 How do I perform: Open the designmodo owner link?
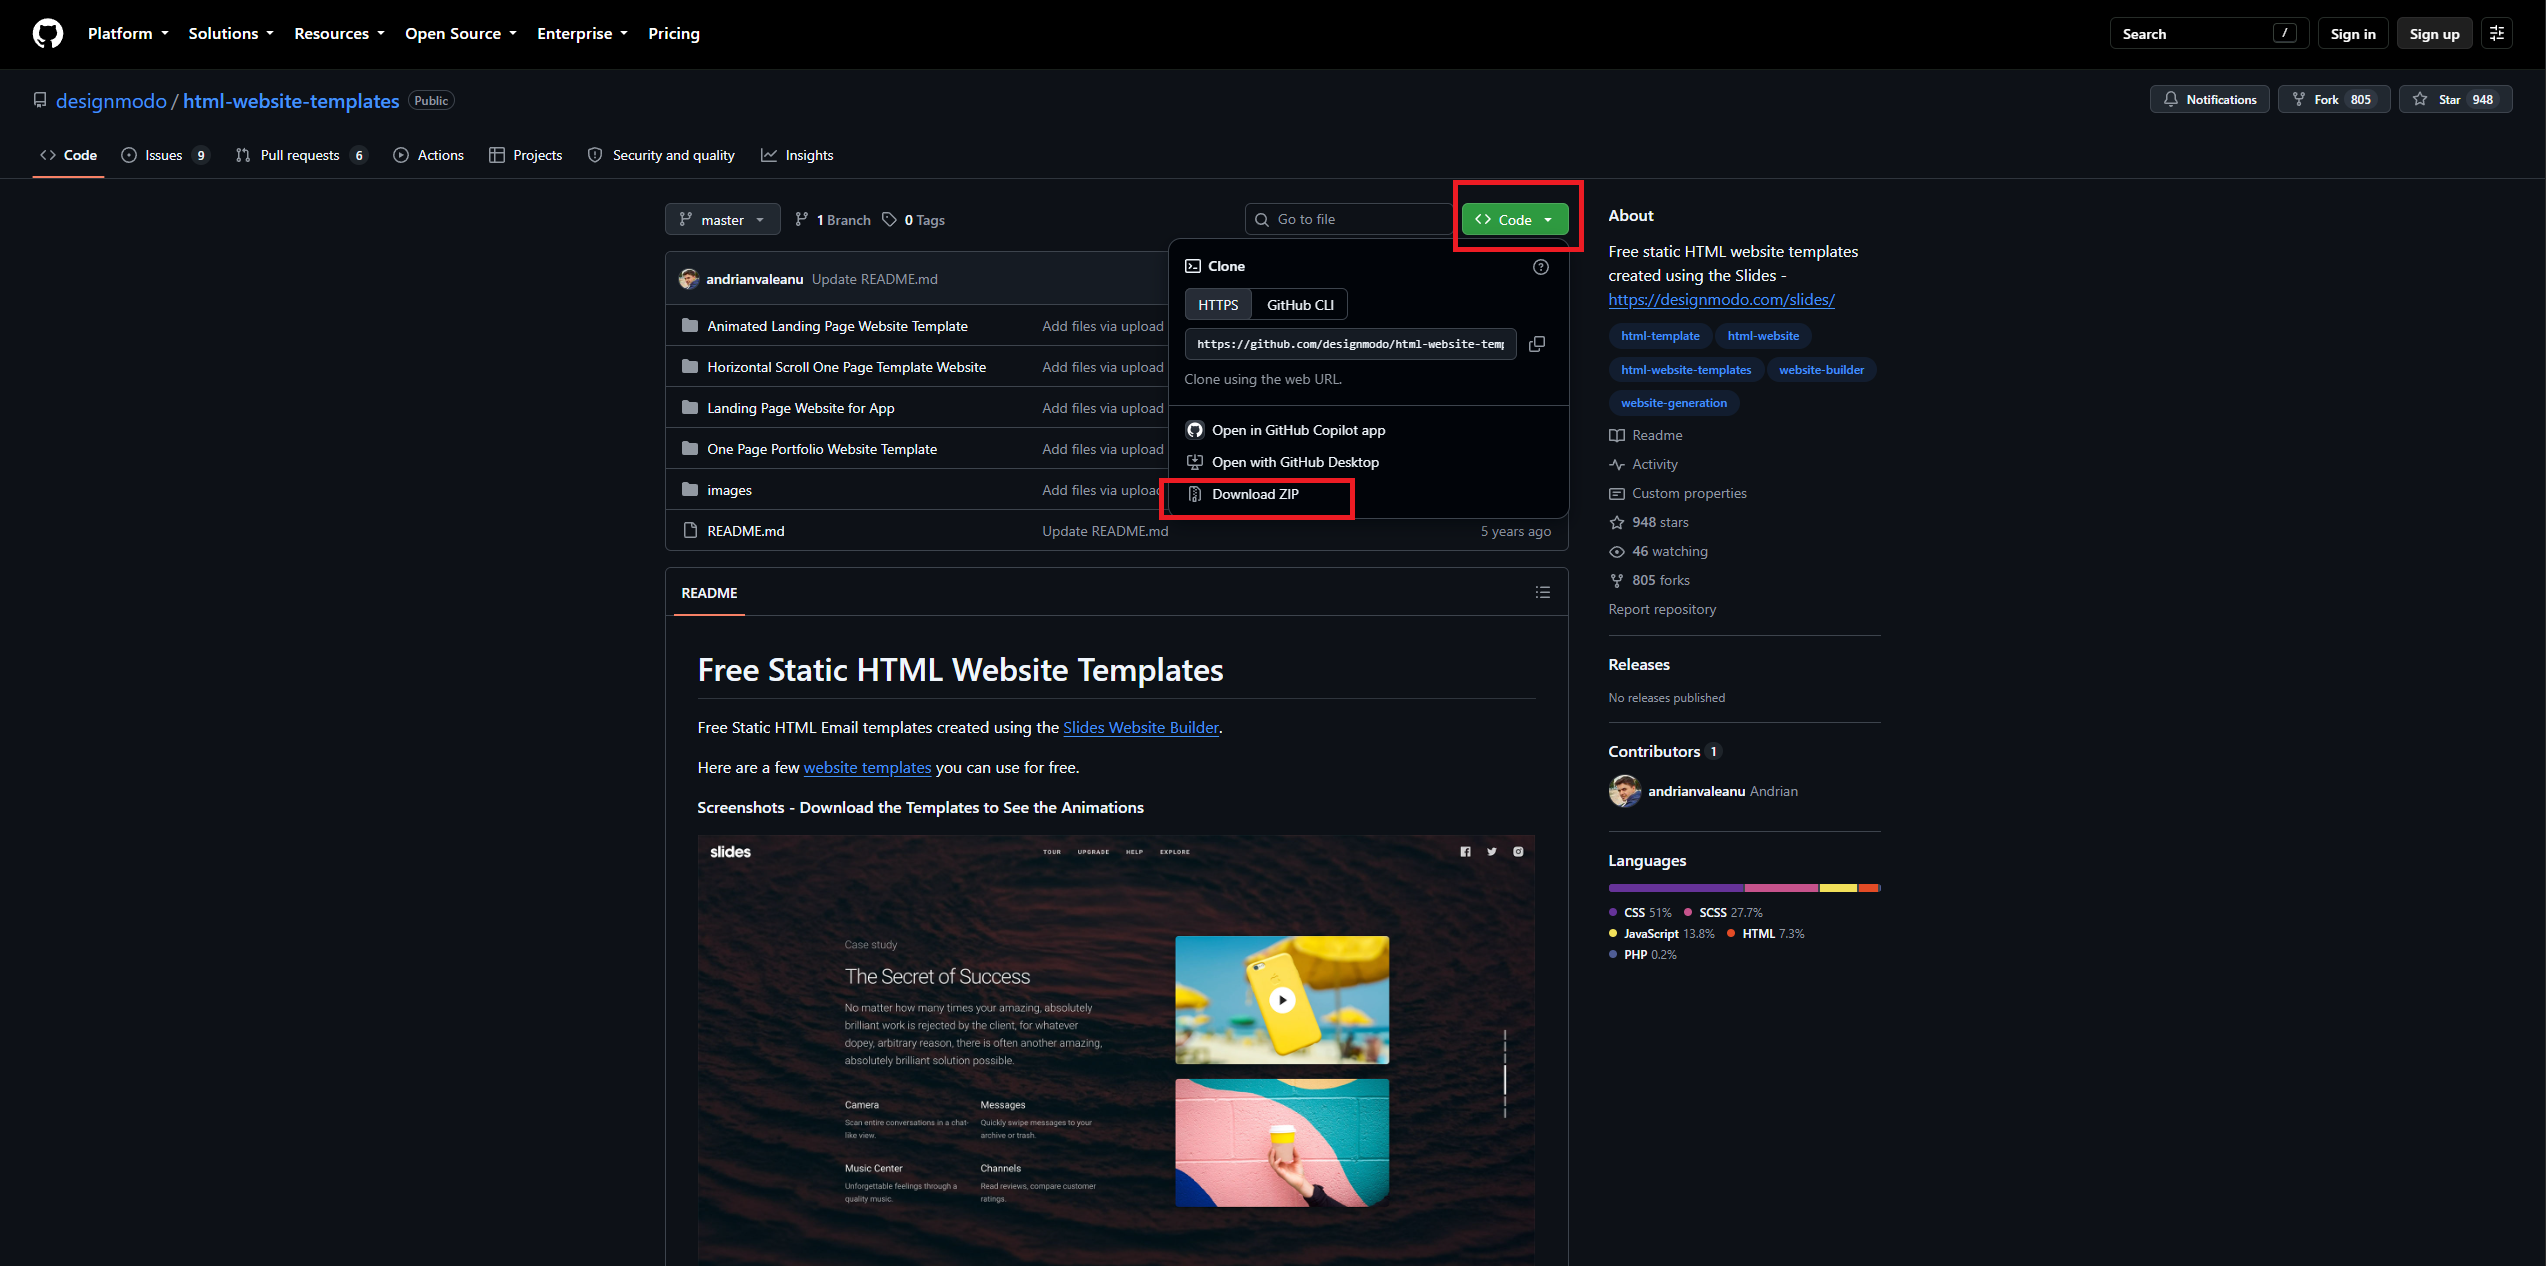click(111, 101)
